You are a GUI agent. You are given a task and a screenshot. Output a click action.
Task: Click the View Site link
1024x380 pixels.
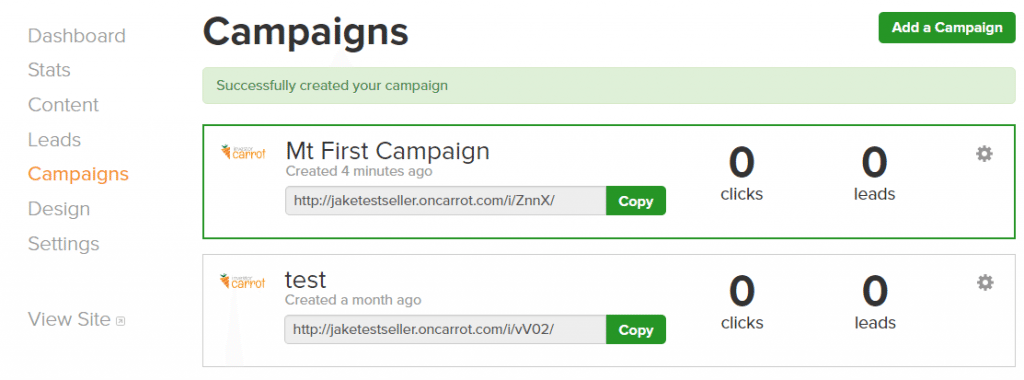coord(69,320)
